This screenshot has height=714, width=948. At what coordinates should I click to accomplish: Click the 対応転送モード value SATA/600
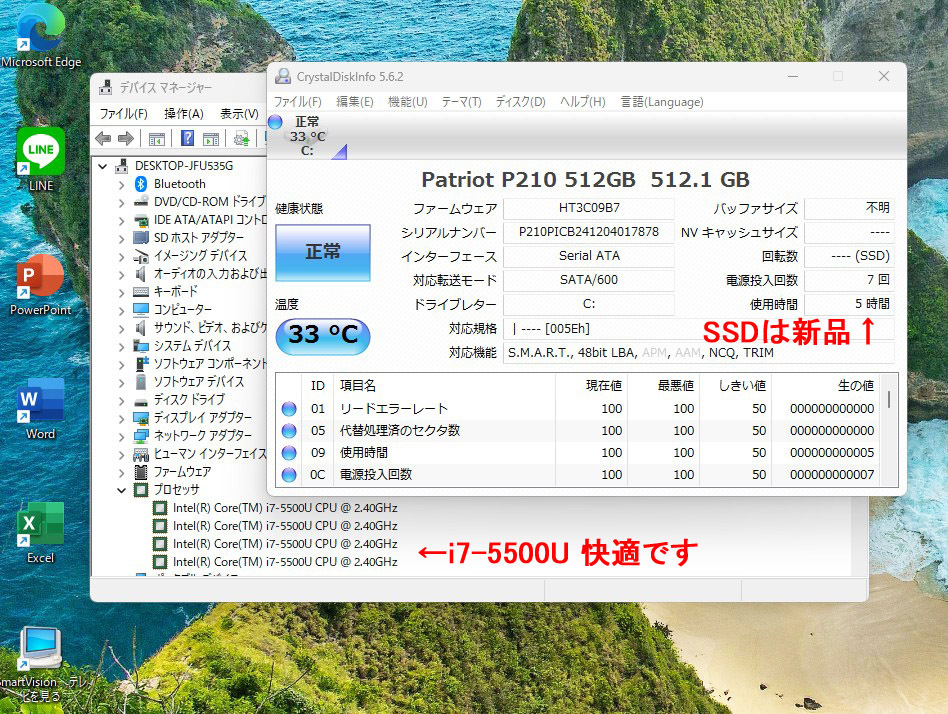pos(589,280)
